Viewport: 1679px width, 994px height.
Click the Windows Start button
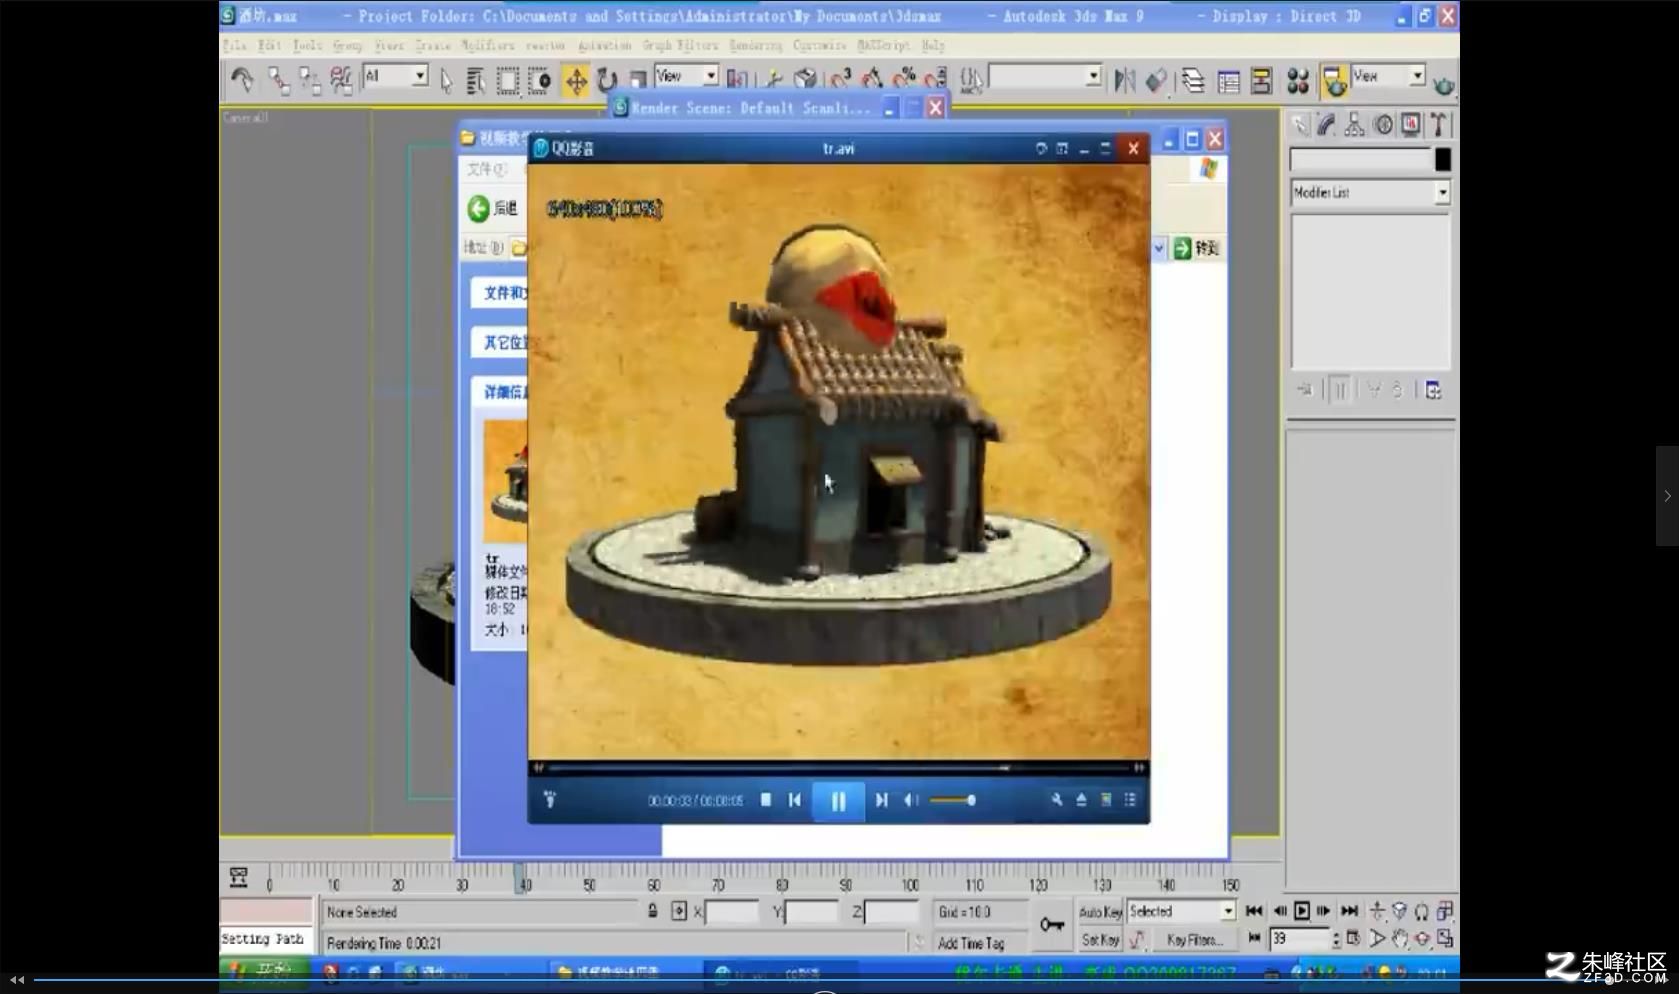point(264,971)
